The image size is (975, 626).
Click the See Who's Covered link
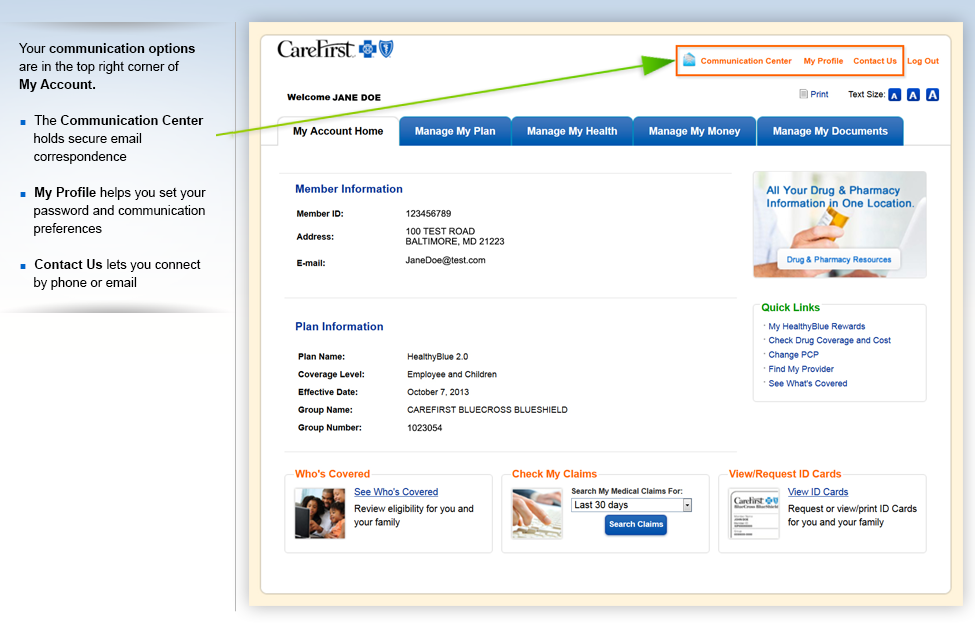click(396, 492)
